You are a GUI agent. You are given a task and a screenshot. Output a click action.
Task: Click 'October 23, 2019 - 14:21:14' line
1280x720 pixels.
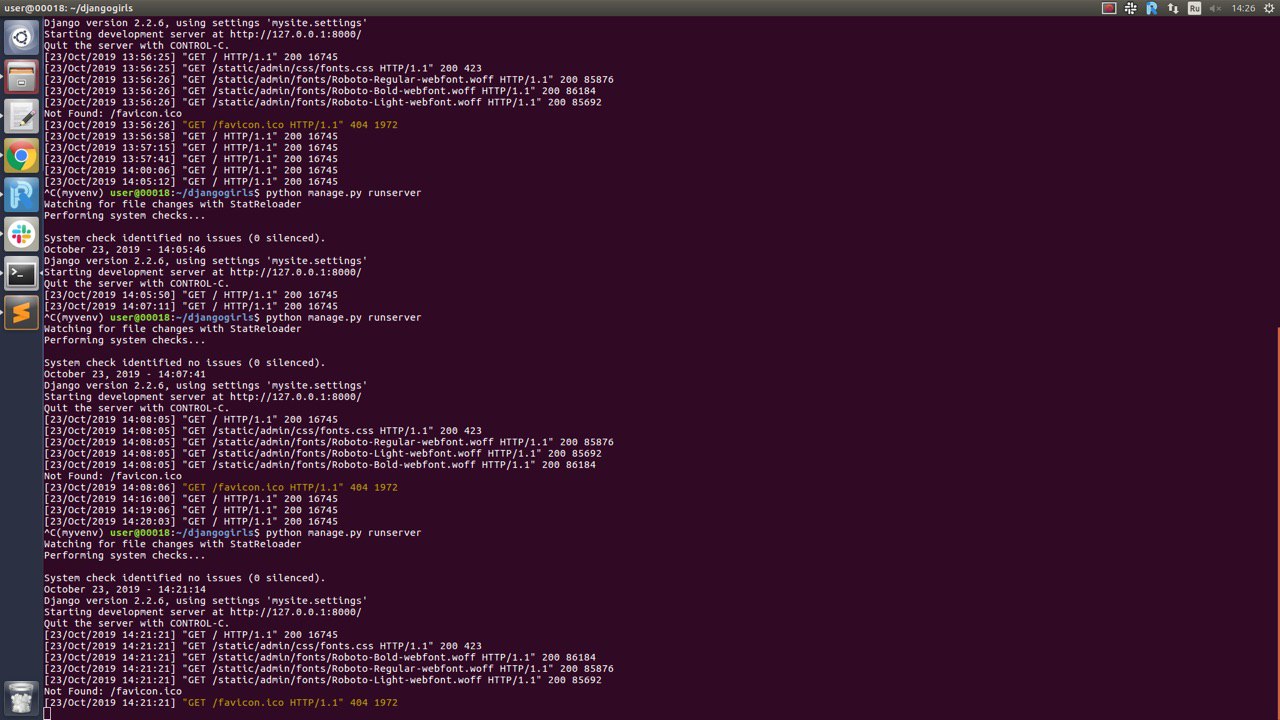click(125, 590)
